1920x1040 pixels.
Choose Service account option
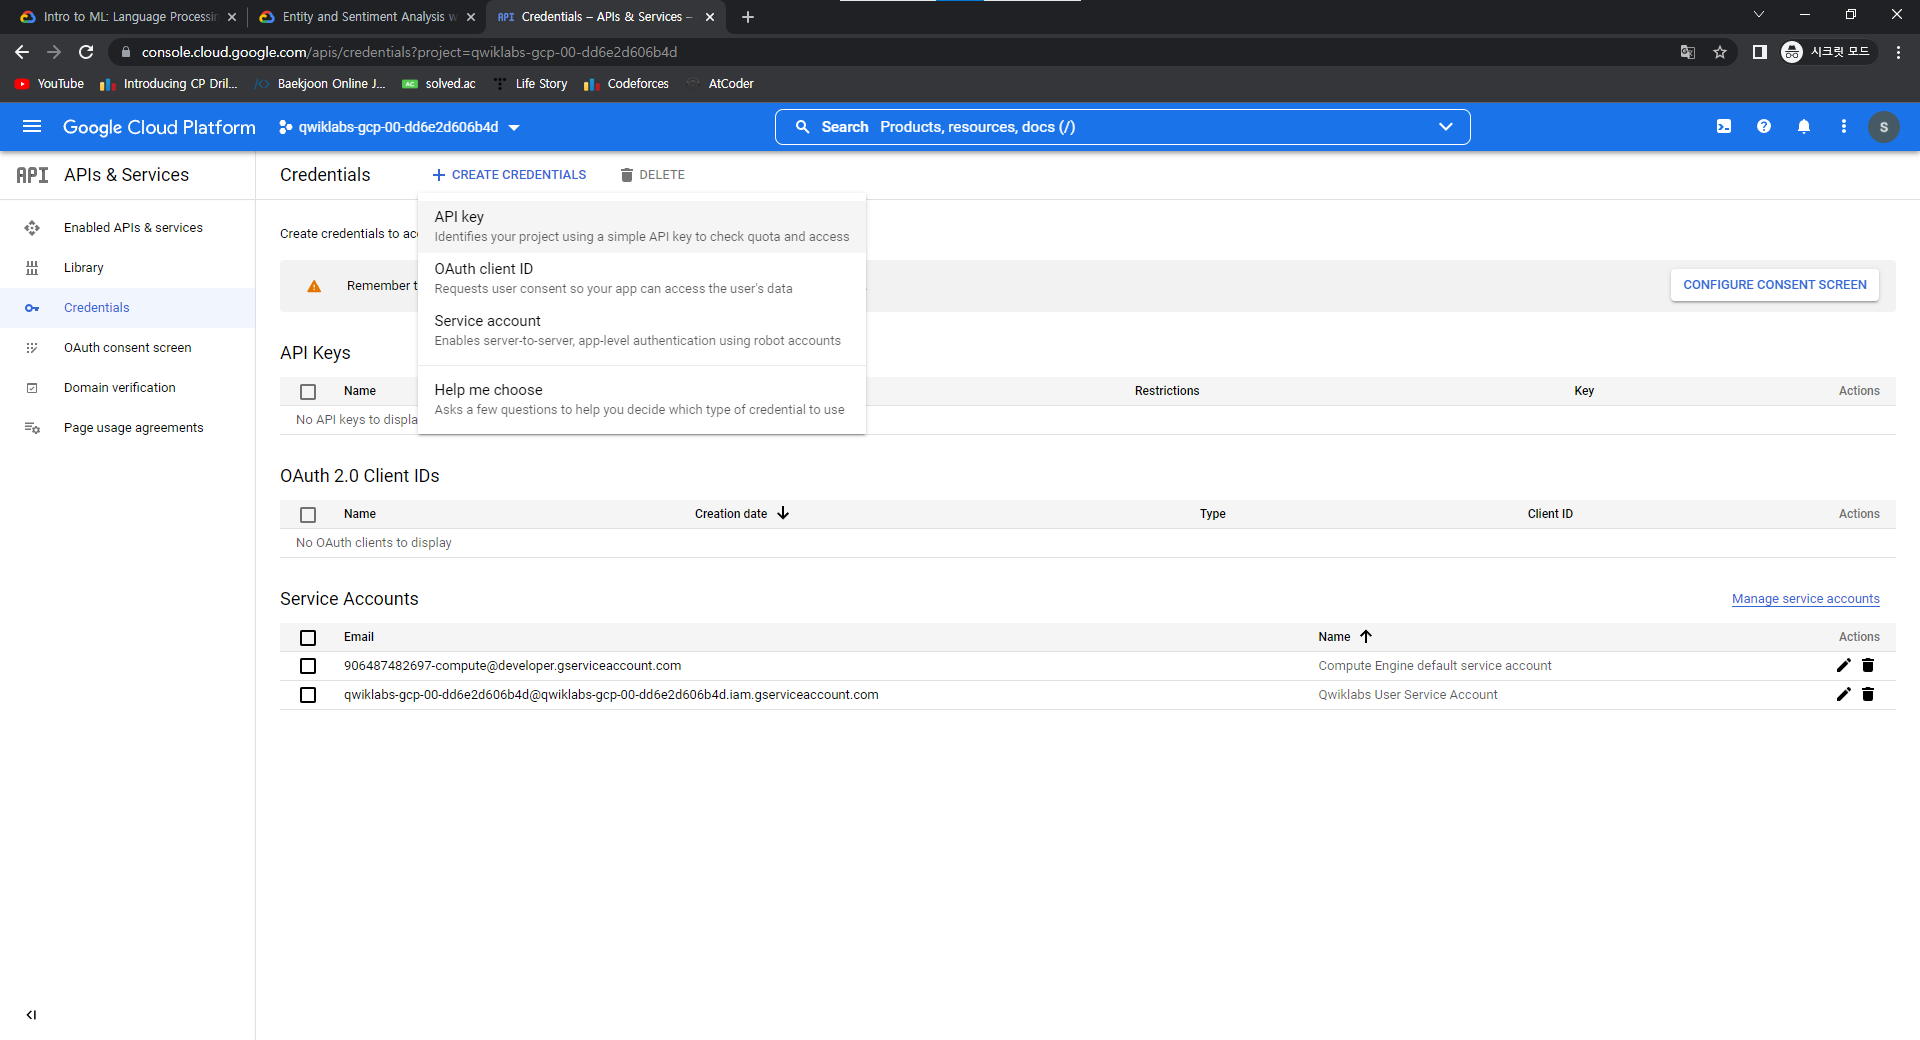pos(642,331)
